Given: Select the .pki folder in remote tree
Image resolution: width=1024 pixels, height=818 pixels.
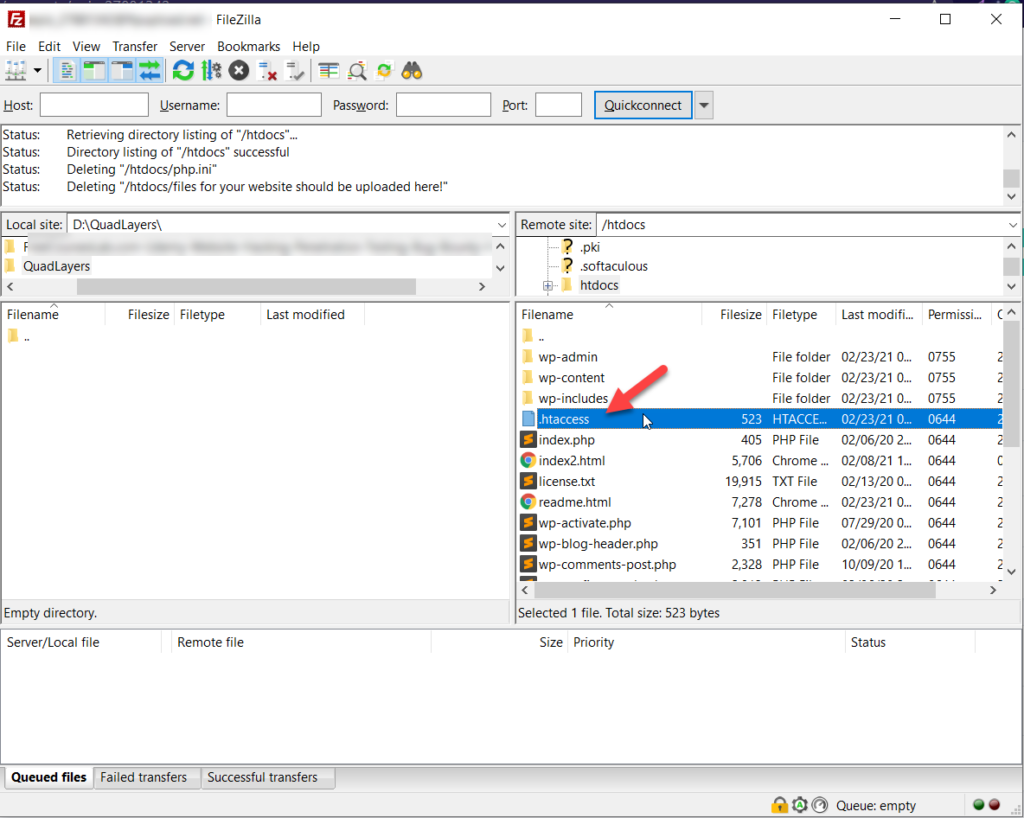Looking at the screenshot, I should tap(590, 247).
